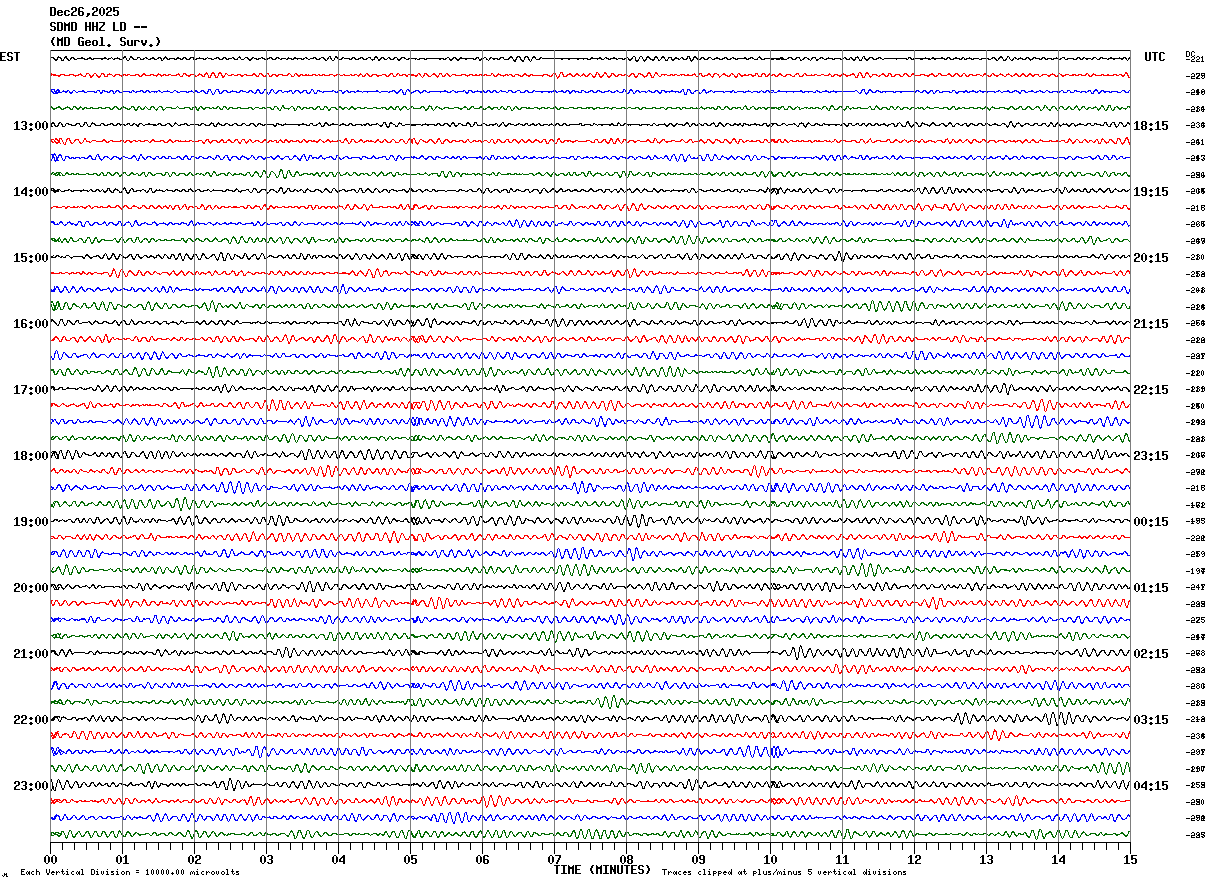Click the 19:15 UTC time label
The image size is (1210, 886).
point(1151,192)
